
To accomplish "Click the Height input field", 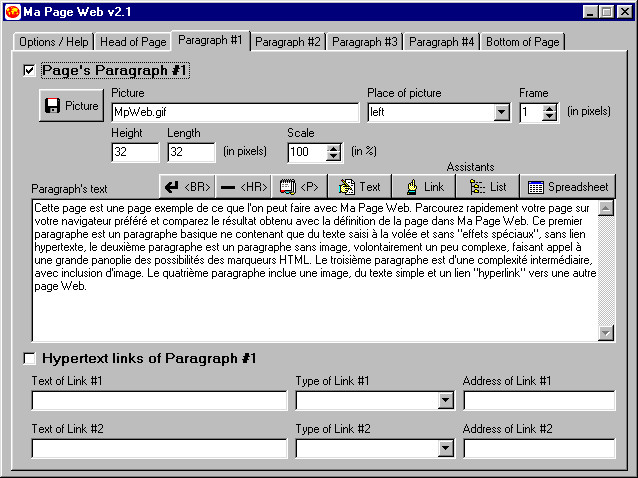I will pyautogui.click(x=135, y=152).
